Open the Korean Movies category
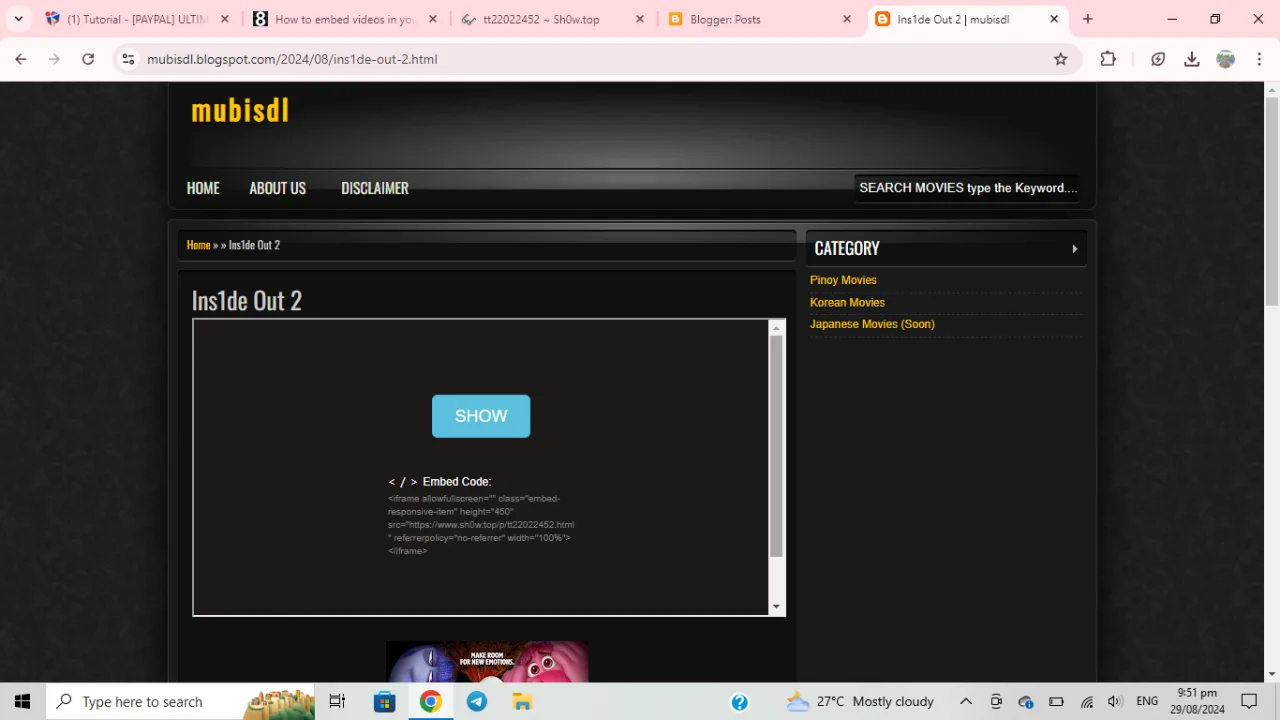This screenshot has height=720, width=1280. point(847,302)
